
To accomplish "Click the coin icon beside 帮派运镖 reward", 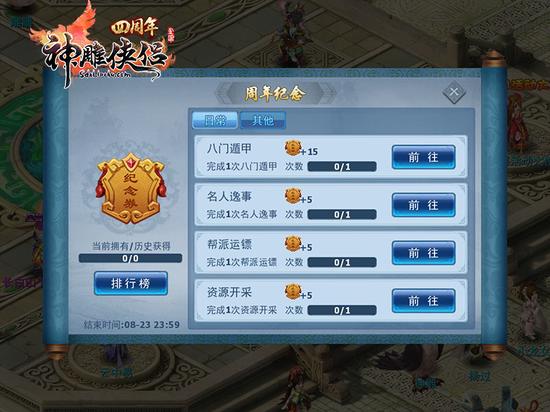I will tap(293, 244).
